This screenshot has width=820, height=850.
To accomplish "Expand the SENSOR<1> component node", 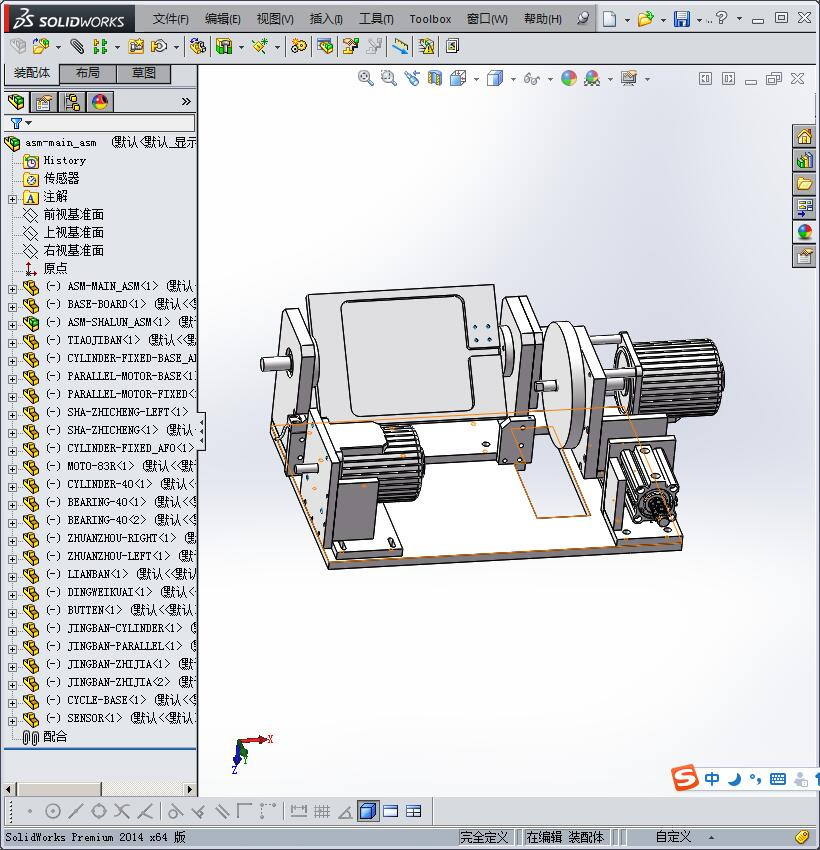I will (x=12, y=721).
